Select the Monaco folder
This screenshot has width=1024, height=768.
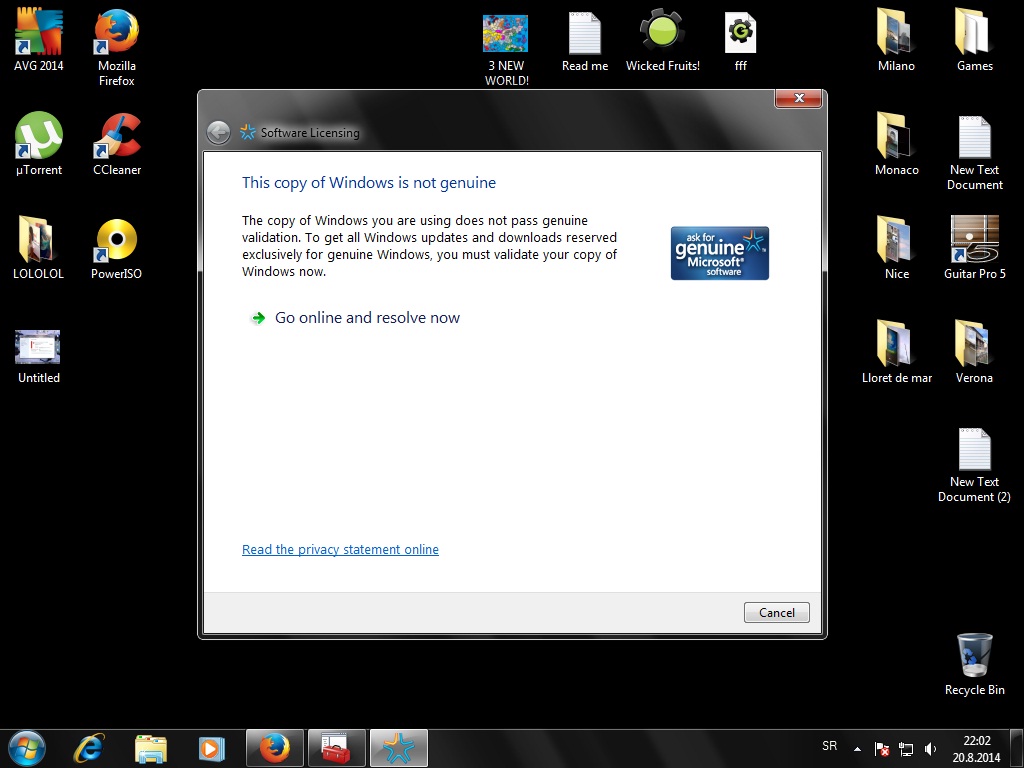897,143
